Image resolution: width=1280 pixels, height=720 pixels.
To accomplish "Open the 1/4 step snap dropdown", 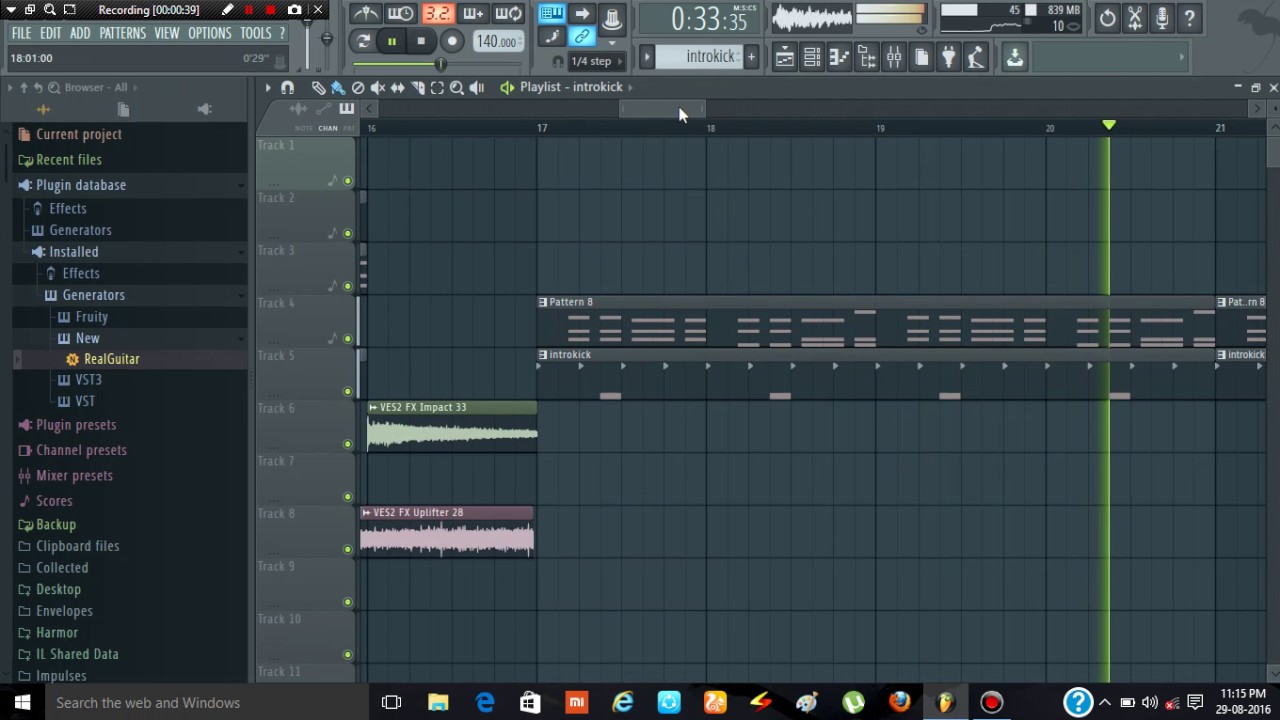I will [597, 61].
